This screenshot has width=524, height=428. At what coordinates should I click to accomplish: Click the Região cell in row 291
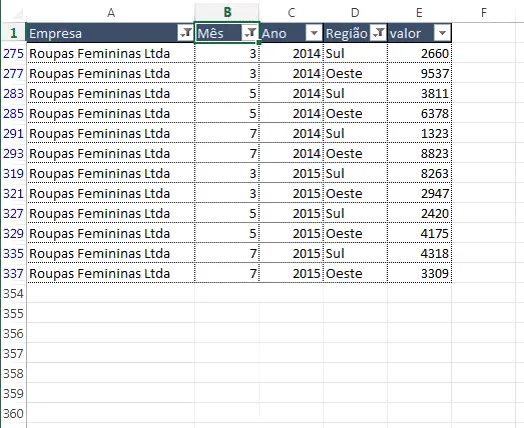pos(355,133)
